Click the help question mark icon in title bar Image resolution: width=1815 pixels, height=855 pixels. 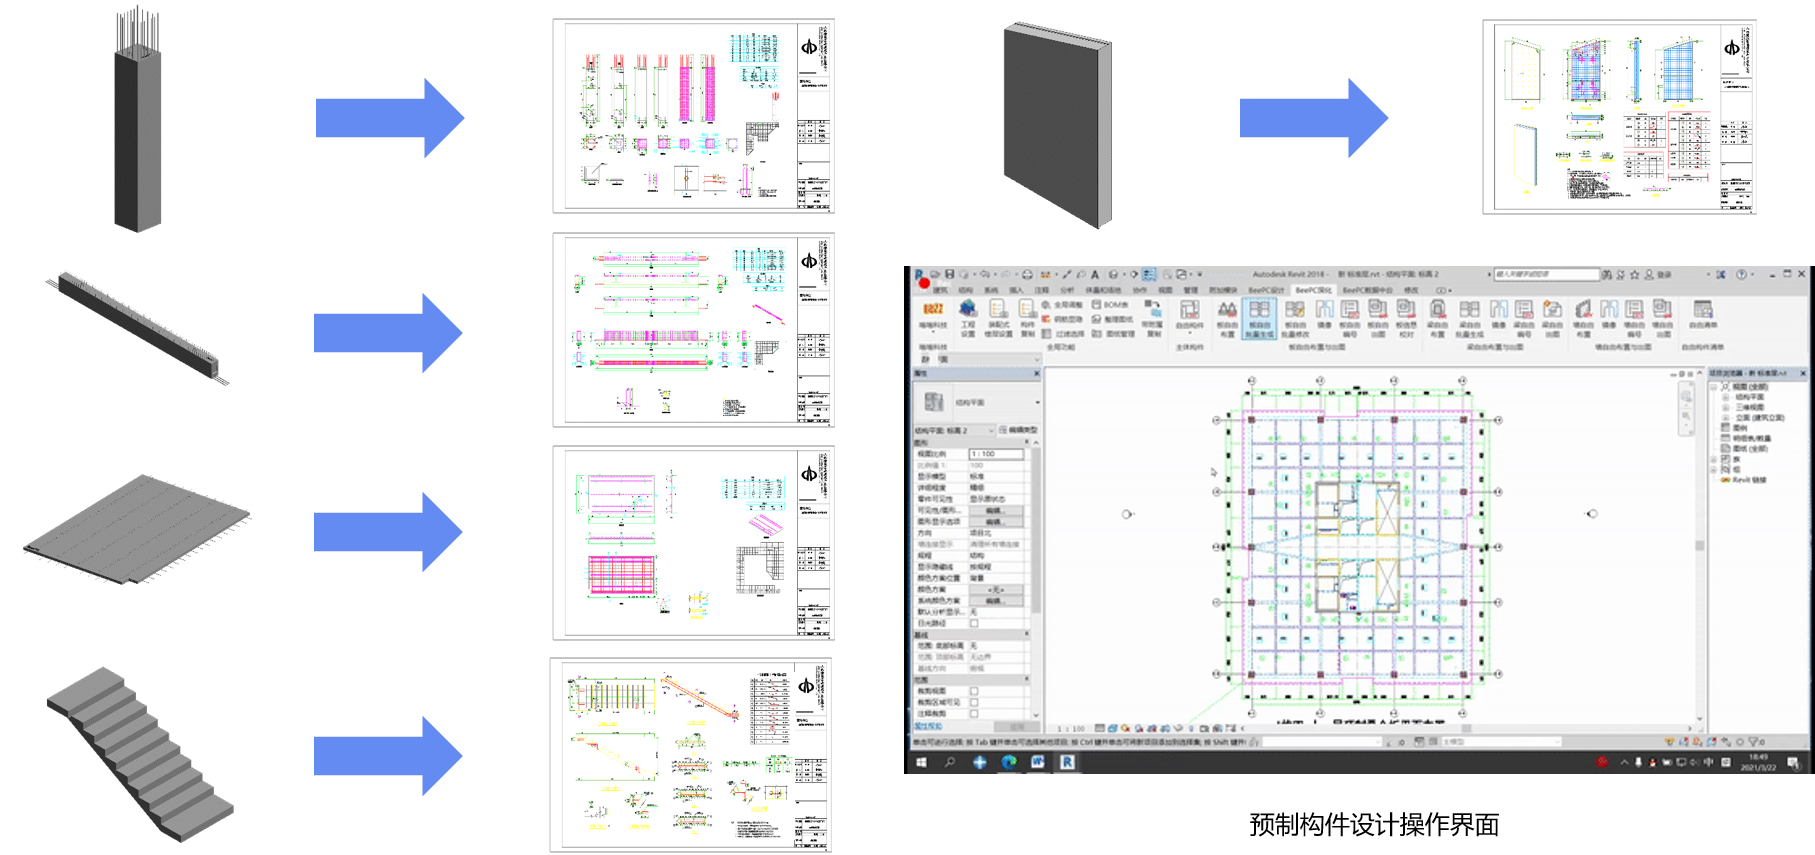tap(1741, 274)
